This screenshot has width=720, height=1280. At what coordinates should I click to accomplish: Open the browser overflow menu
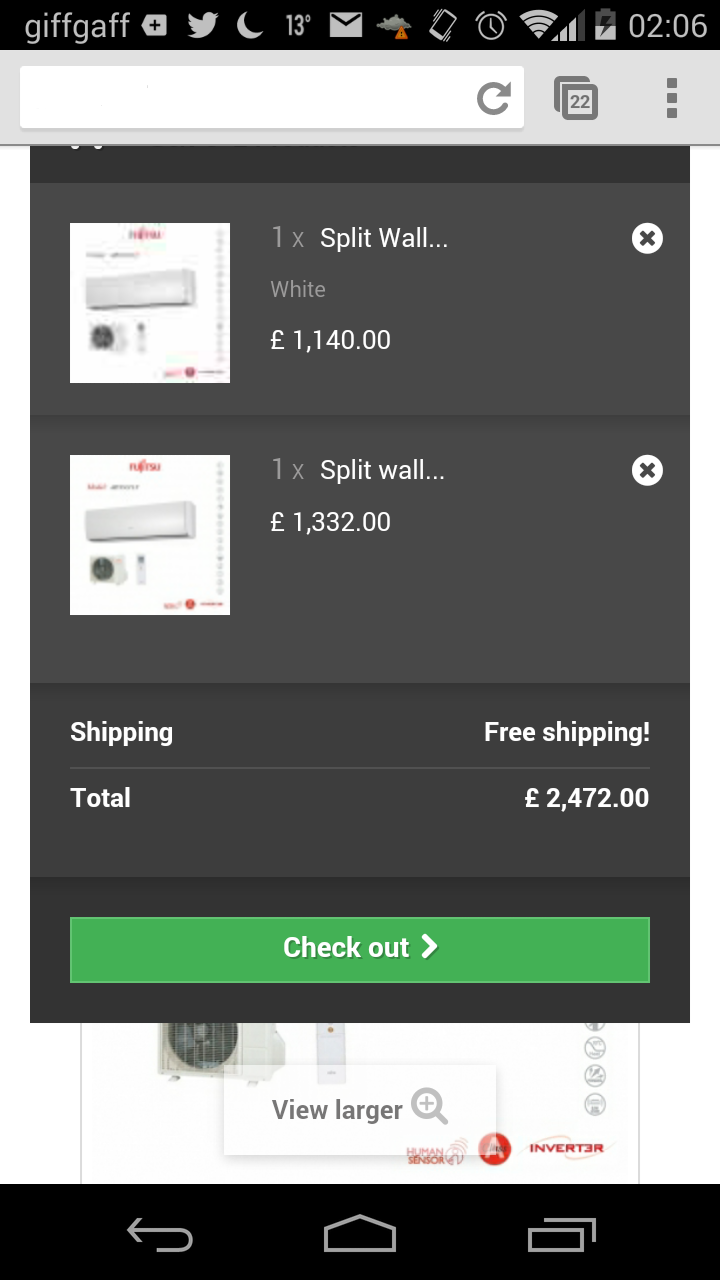pos(672,98)
